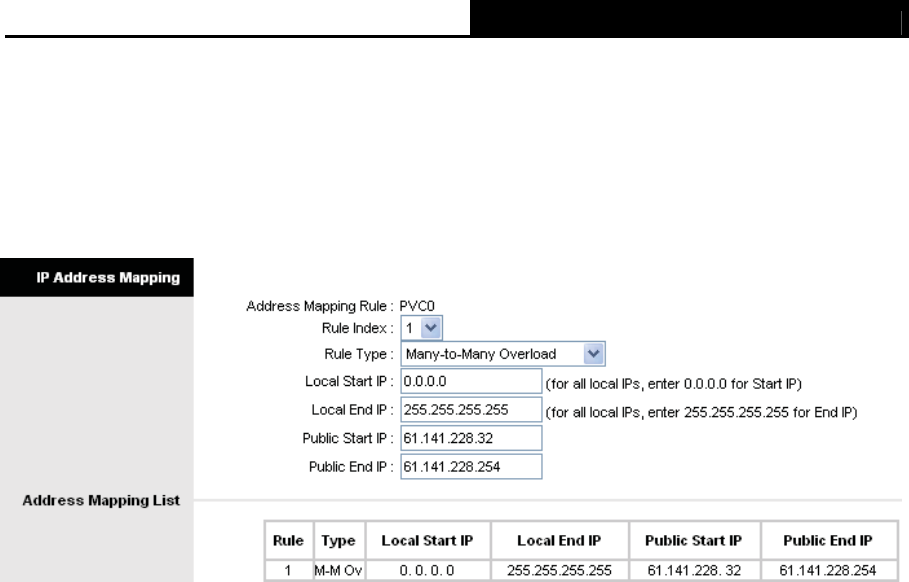Click the Public End IP field label

coord(351,467)
